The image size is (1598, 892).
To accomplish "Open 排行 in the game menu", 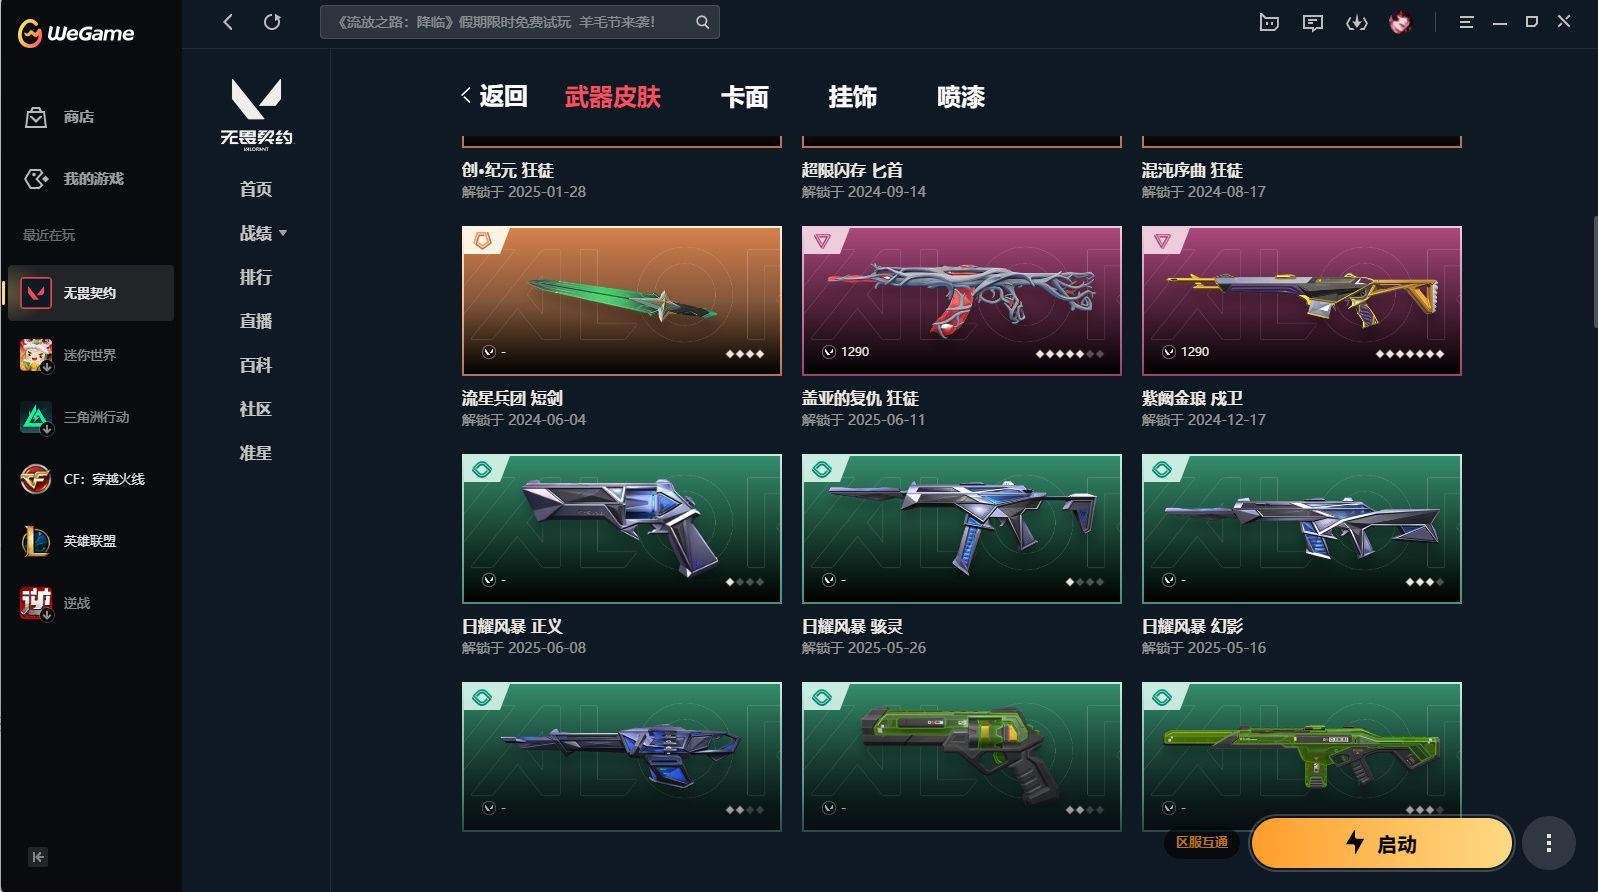I will pyautogui.click(x=256, y=277).
